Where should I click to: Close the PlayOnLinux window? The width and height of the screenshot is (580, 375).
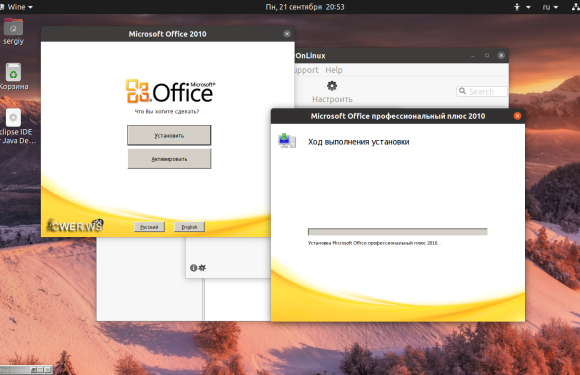501,55
